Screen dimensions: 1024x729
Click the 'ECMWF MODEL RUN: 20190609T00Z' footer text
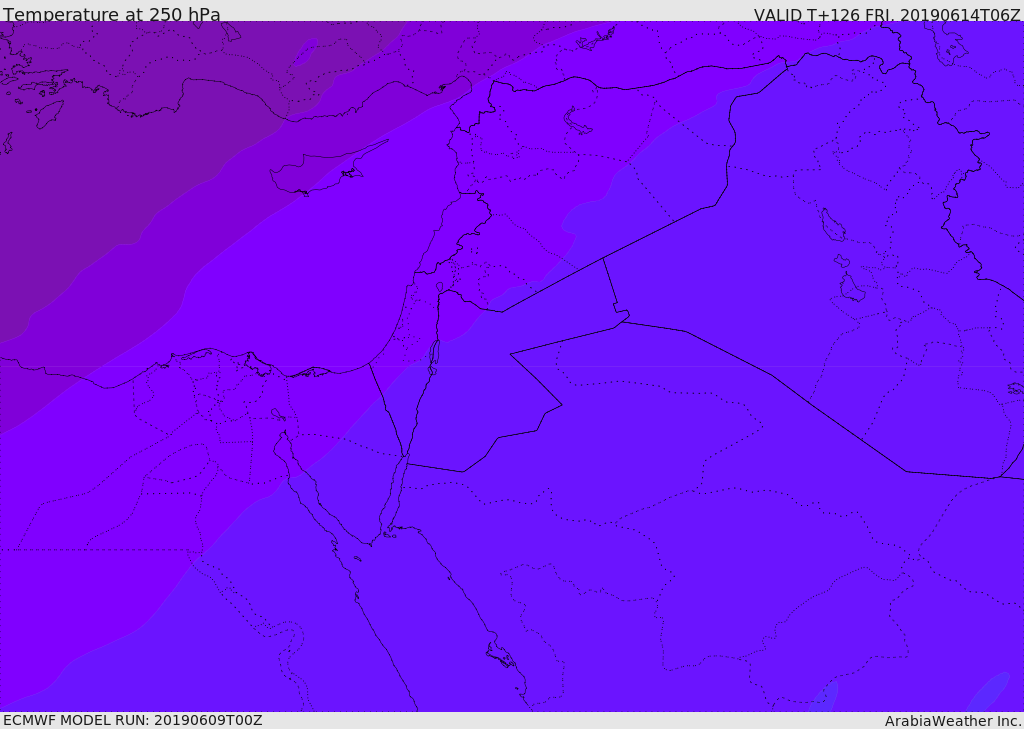tap(133, 720)
